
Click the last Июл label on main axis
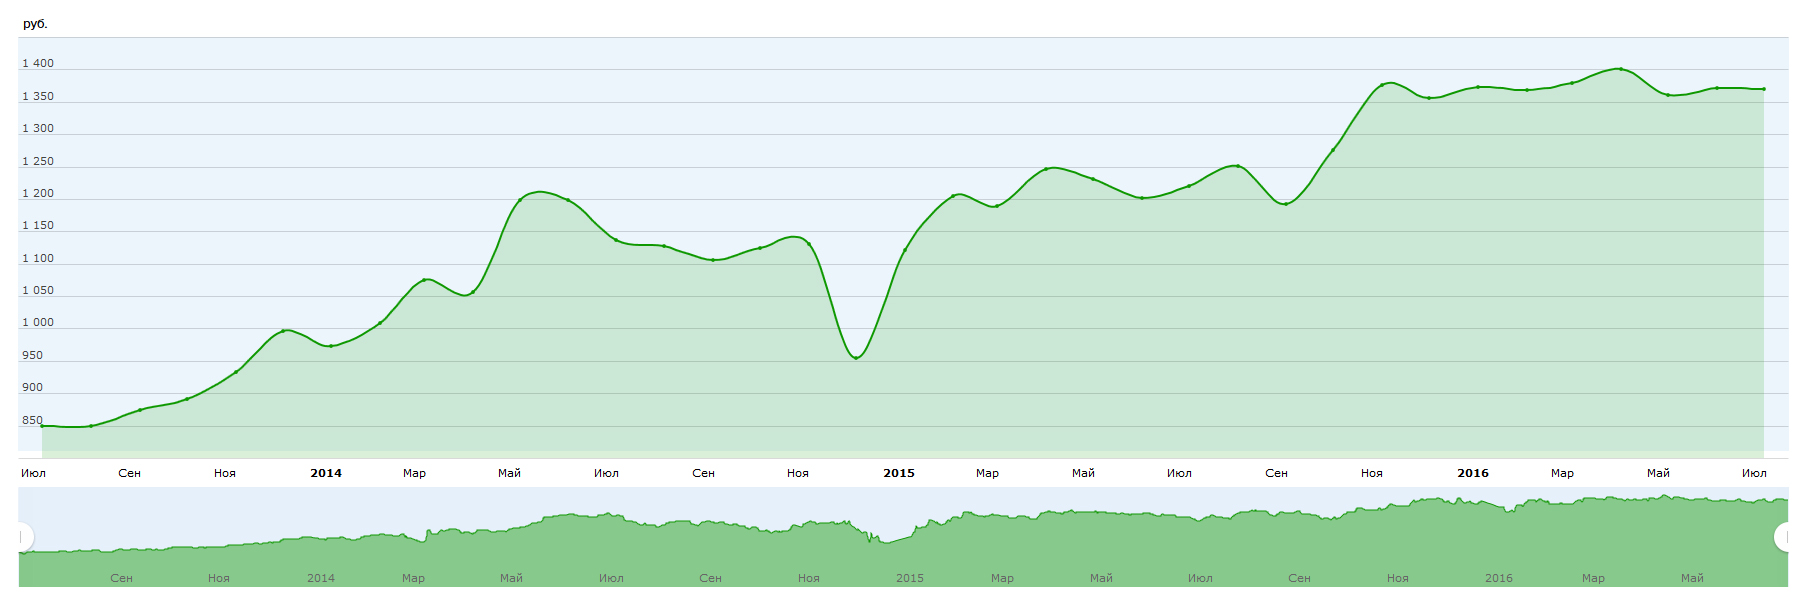coord(1754,473)
